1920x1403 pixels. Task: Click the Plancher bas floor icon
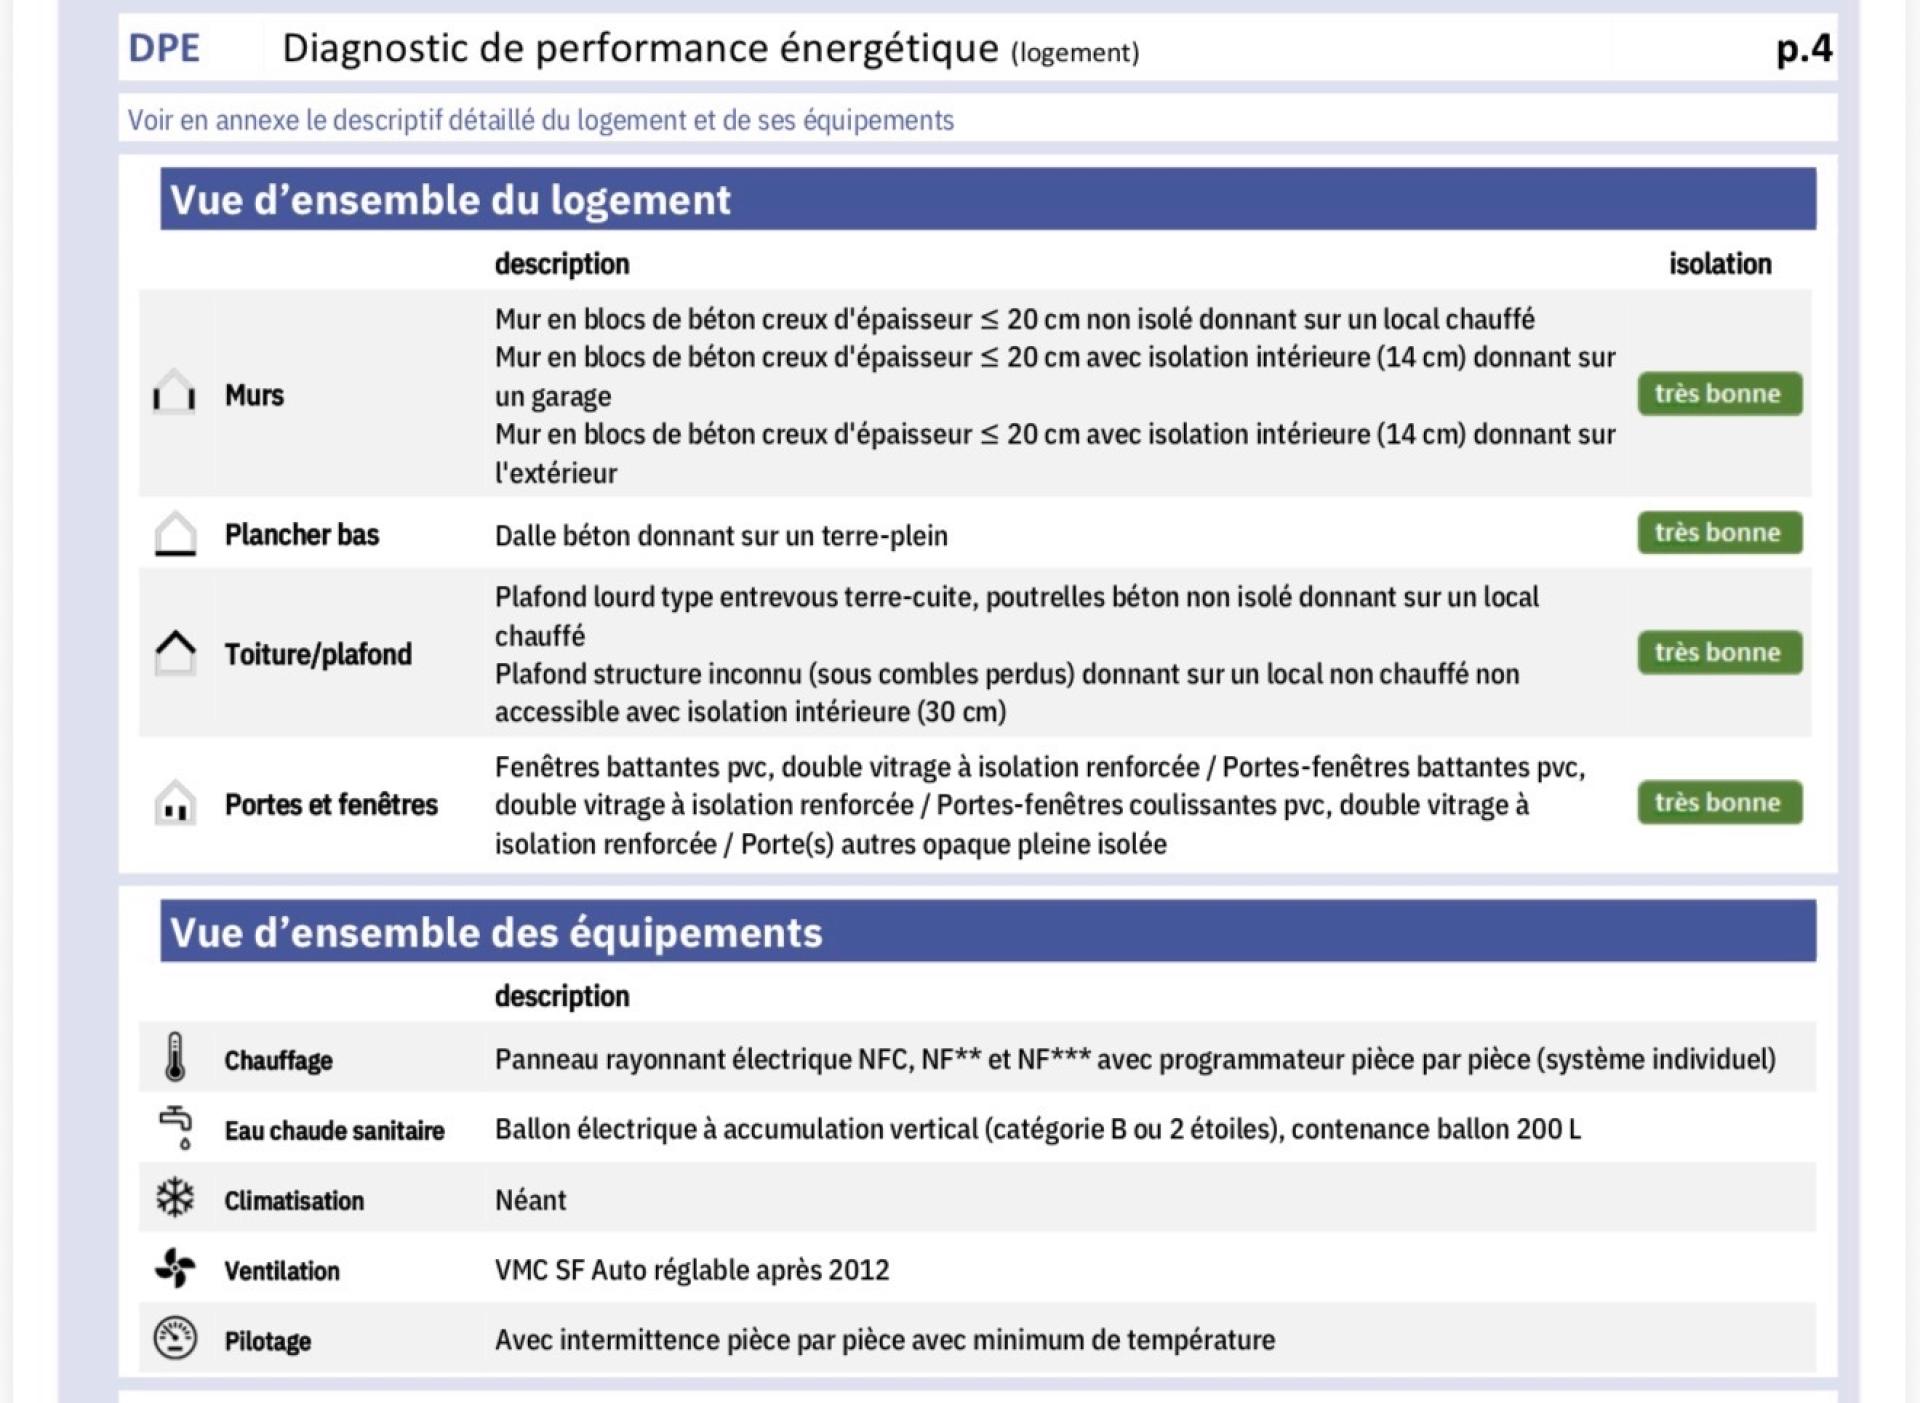pyautogui.click(x=175, y=534)
